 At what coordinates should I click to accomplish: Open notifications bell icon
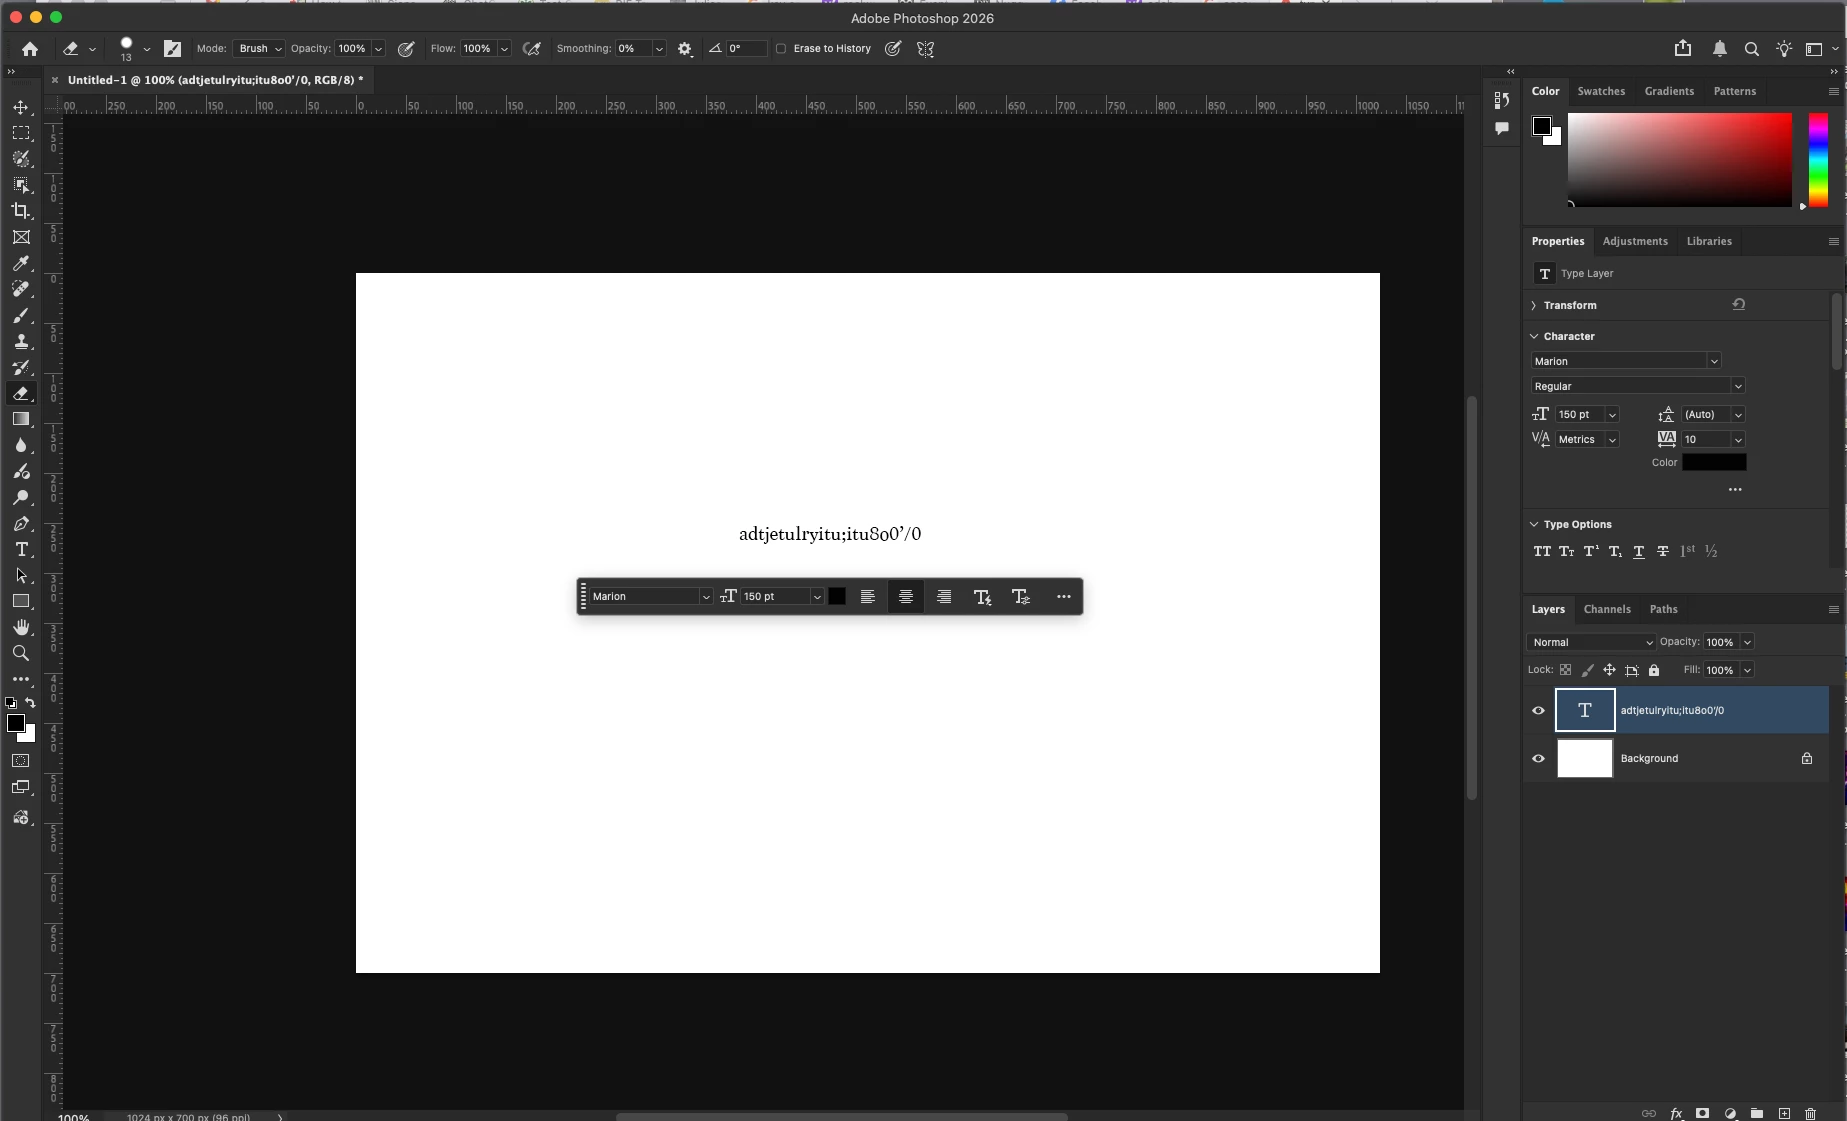pos(1720,48)
